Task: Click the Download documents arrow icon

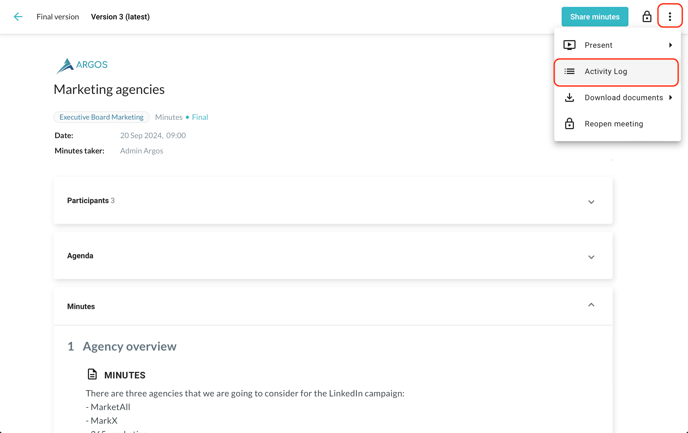Action: (x=569, y=98)
